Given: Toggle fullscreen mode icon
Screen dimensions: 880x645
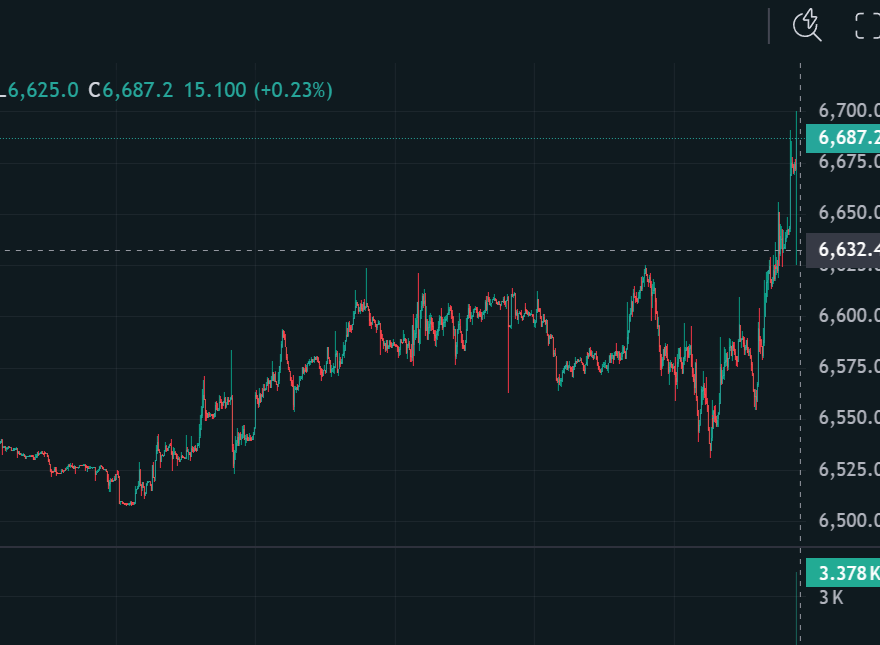Looking at the screenshot, I should (x=867, y=26).
